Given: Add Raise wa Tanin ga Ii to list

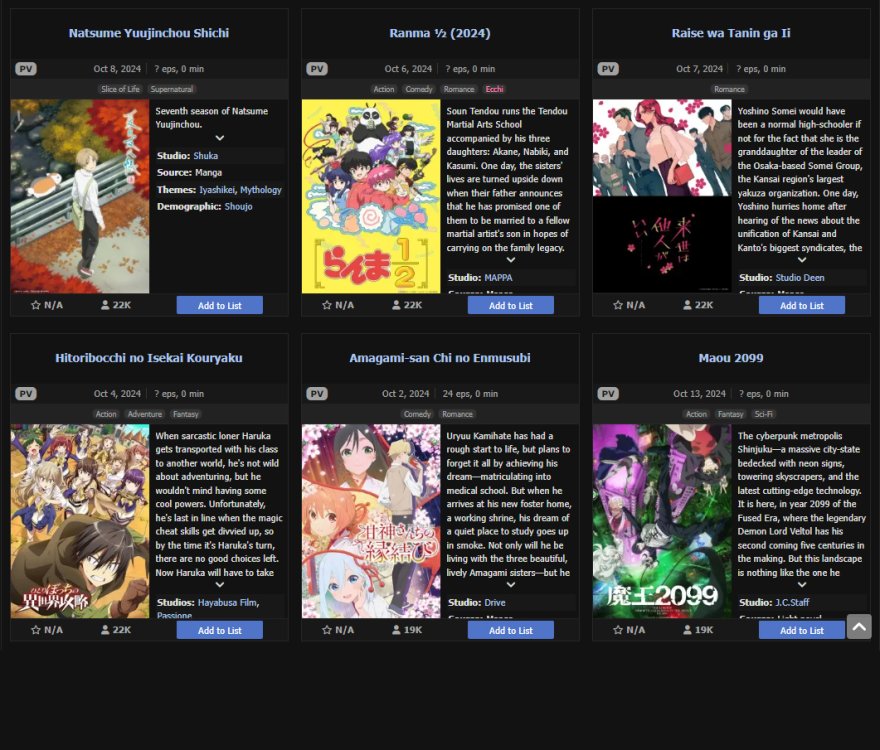Looking at the screenshot, I should pos(801,305).
